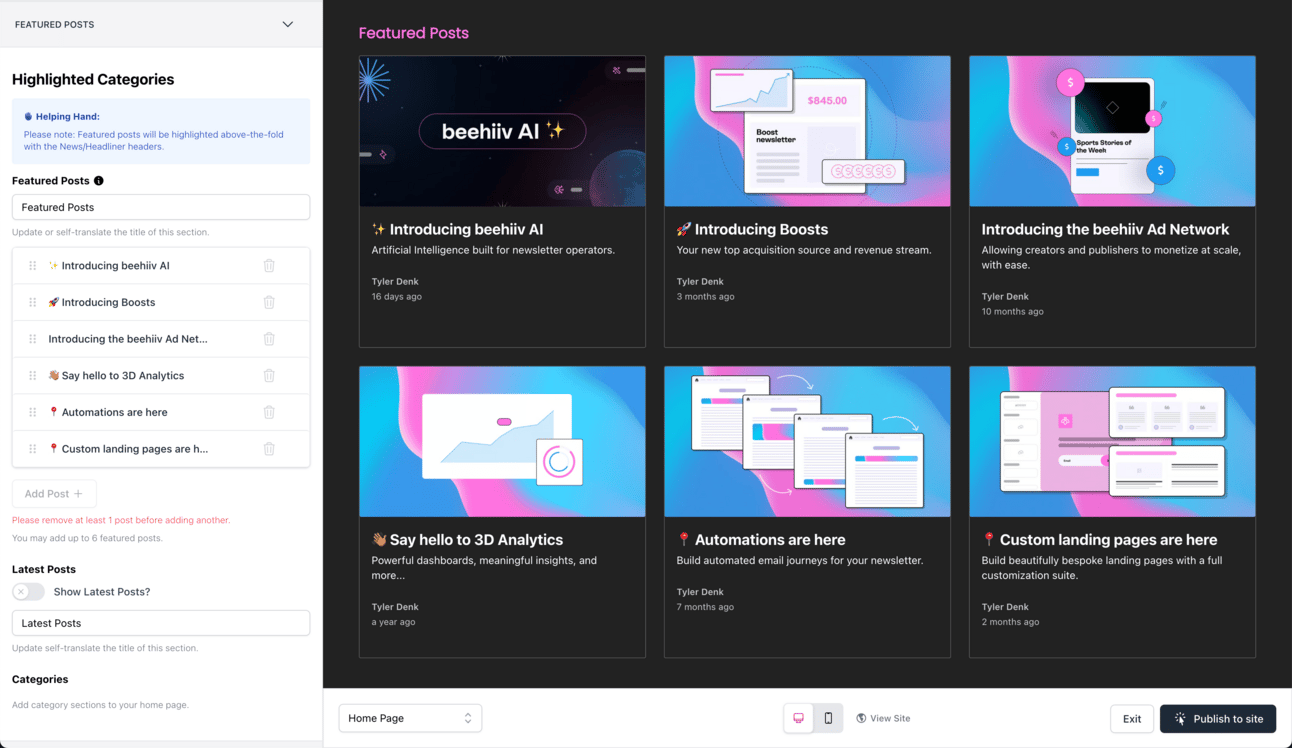Click the globe icon beside View Site
The image size is (1292, 748).
(x=861, y=718)
